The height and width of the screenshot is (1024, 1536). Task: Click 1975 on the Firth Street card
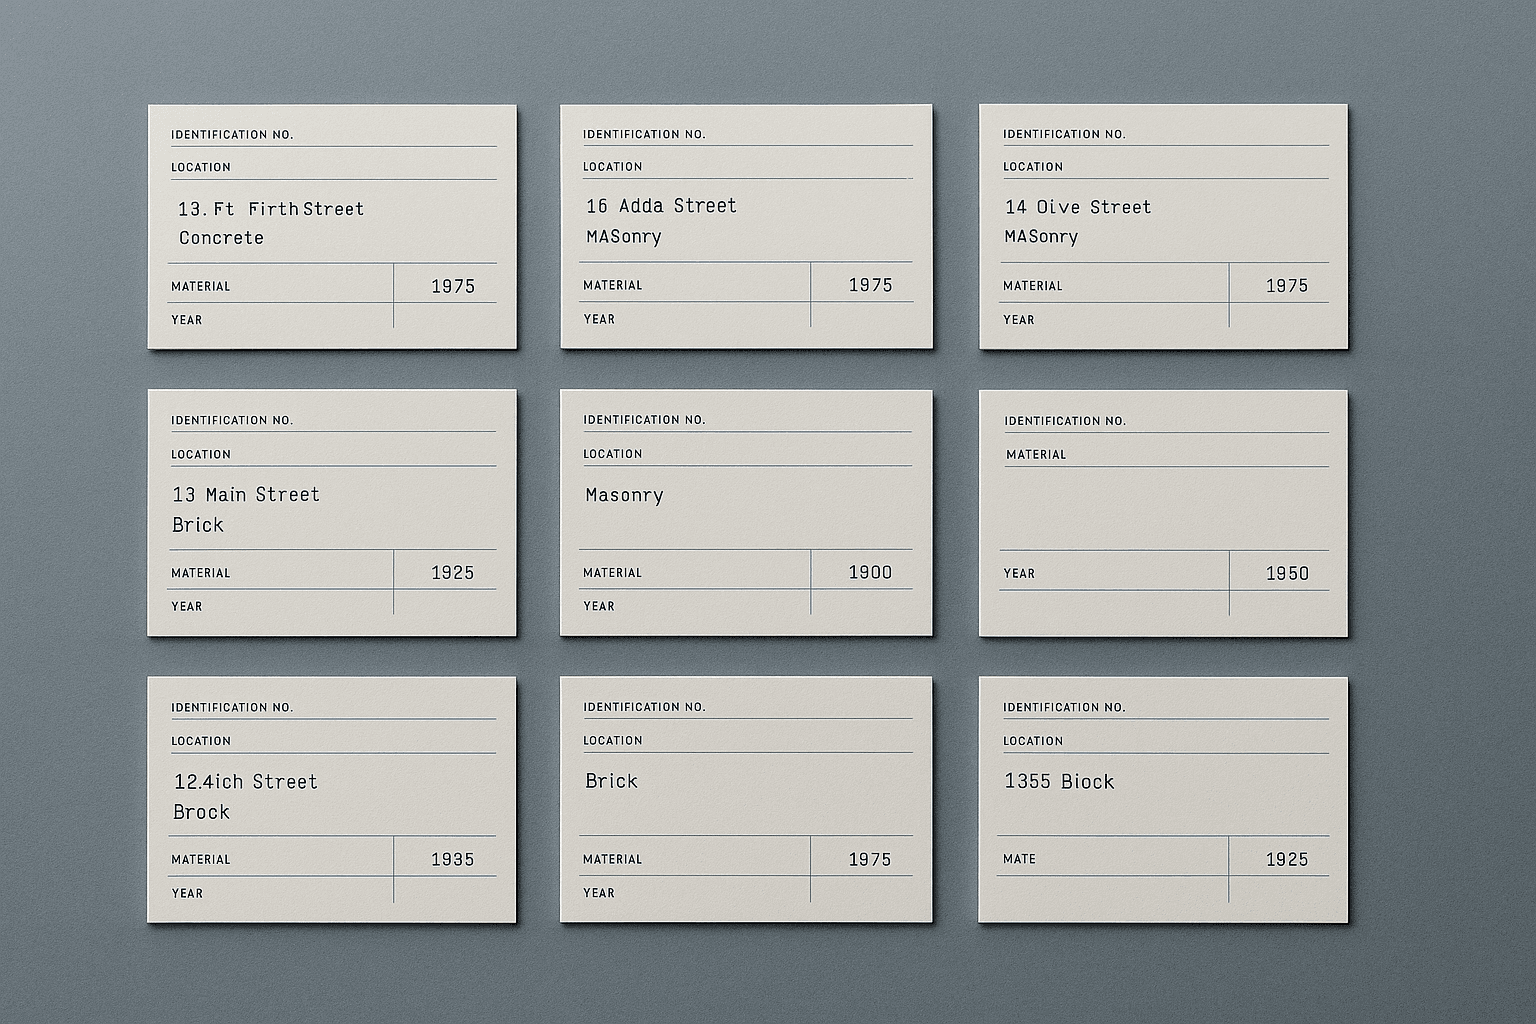click(x=452, y=286)
